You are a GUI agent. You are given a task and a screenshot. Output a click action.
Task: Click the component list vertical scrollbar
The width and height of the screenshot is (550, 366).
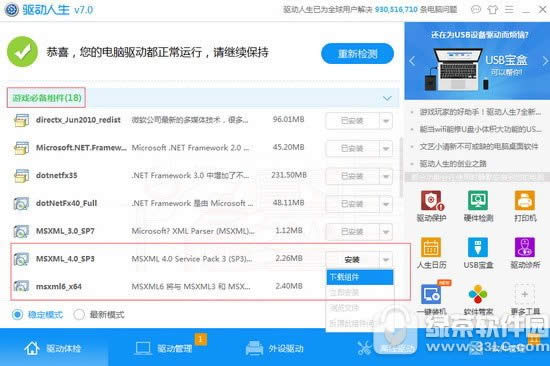pos(401,167)
